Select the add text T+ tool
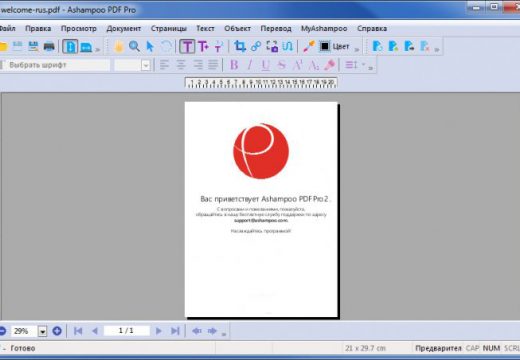Image resolution: width=520 pixels, height=360 pixels. 203,46
